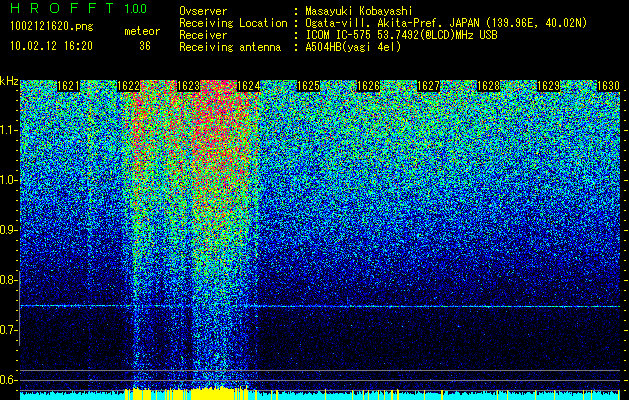Click the 1622 time marker
The image size is (629, 400).
128,86
